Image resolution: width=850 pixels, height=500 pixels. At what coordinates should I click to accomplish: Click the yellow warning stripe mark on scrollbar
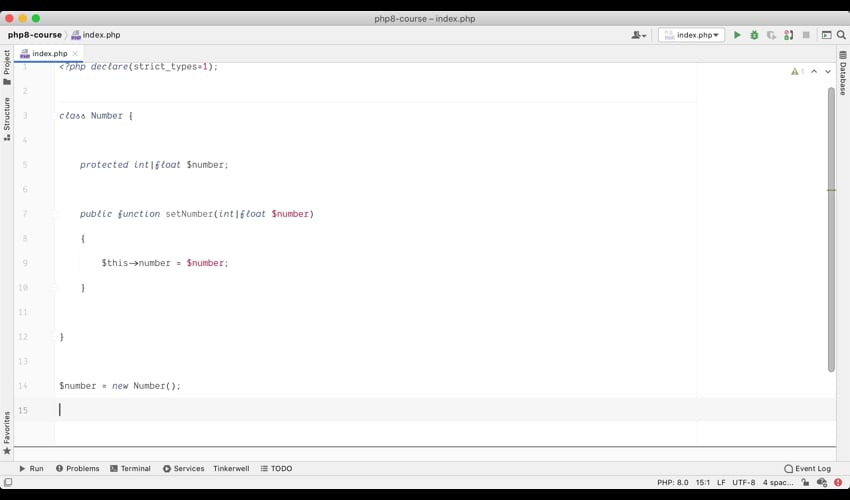click(832, 190)
